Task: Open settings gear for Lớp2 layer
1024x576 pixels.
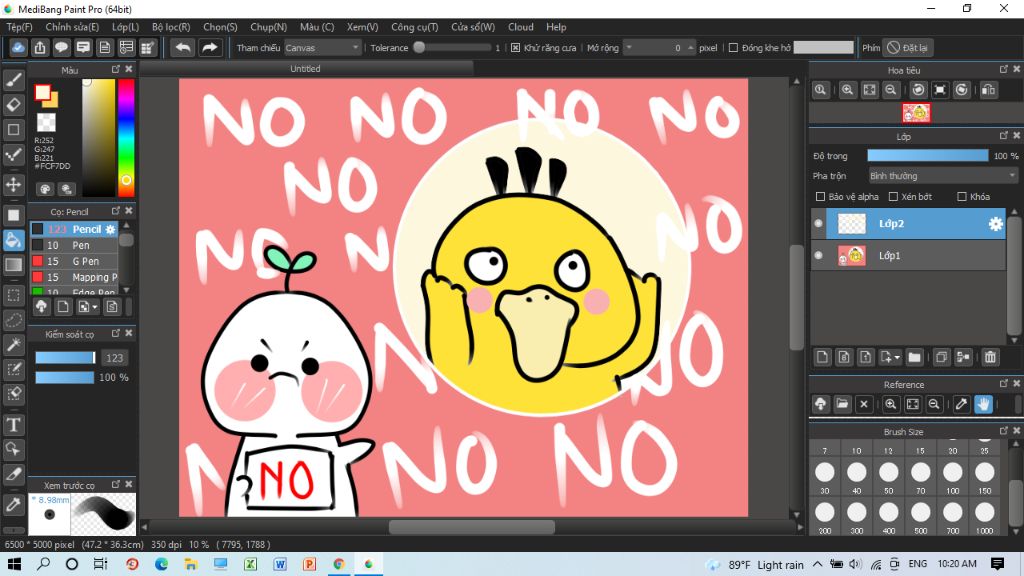Action: coord(995,224)
